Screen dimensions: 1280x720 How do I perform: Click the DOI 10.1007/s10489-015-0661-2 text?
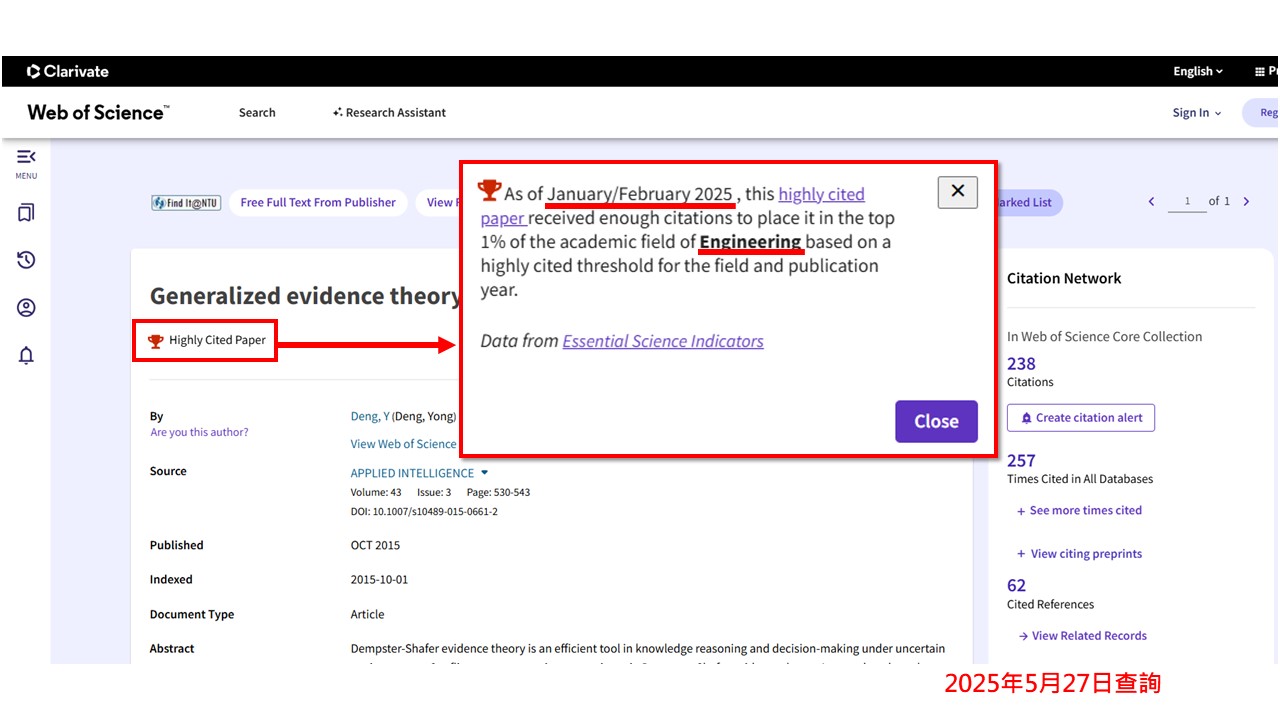click(424, 511)
